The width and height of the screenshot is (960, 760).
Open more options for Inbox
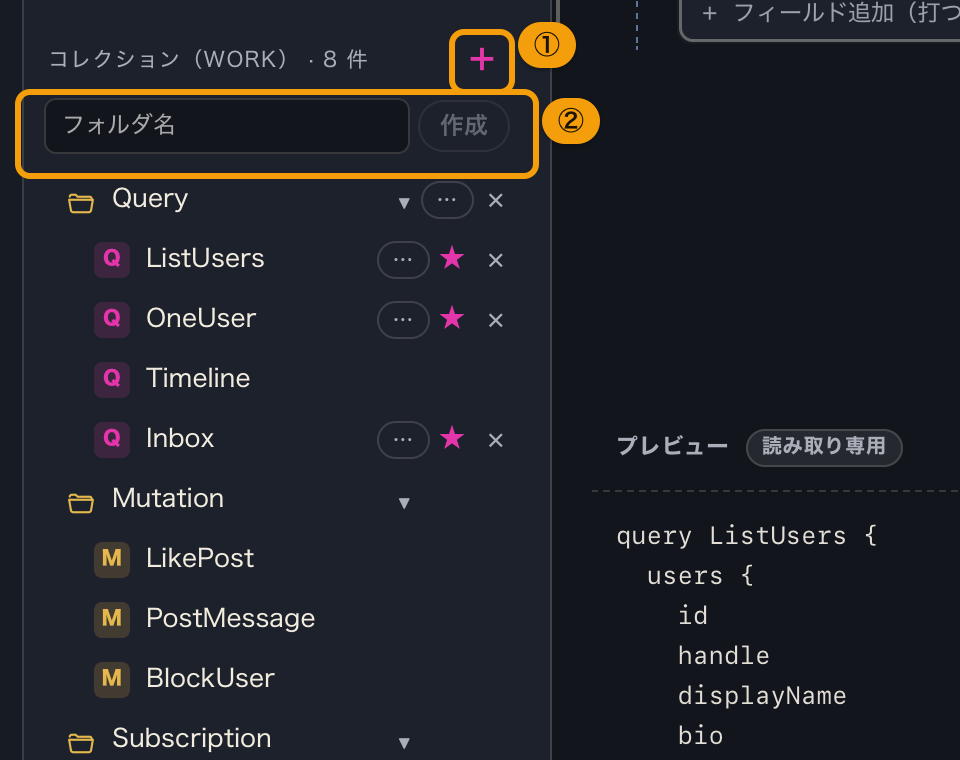(x=403, y=440)
